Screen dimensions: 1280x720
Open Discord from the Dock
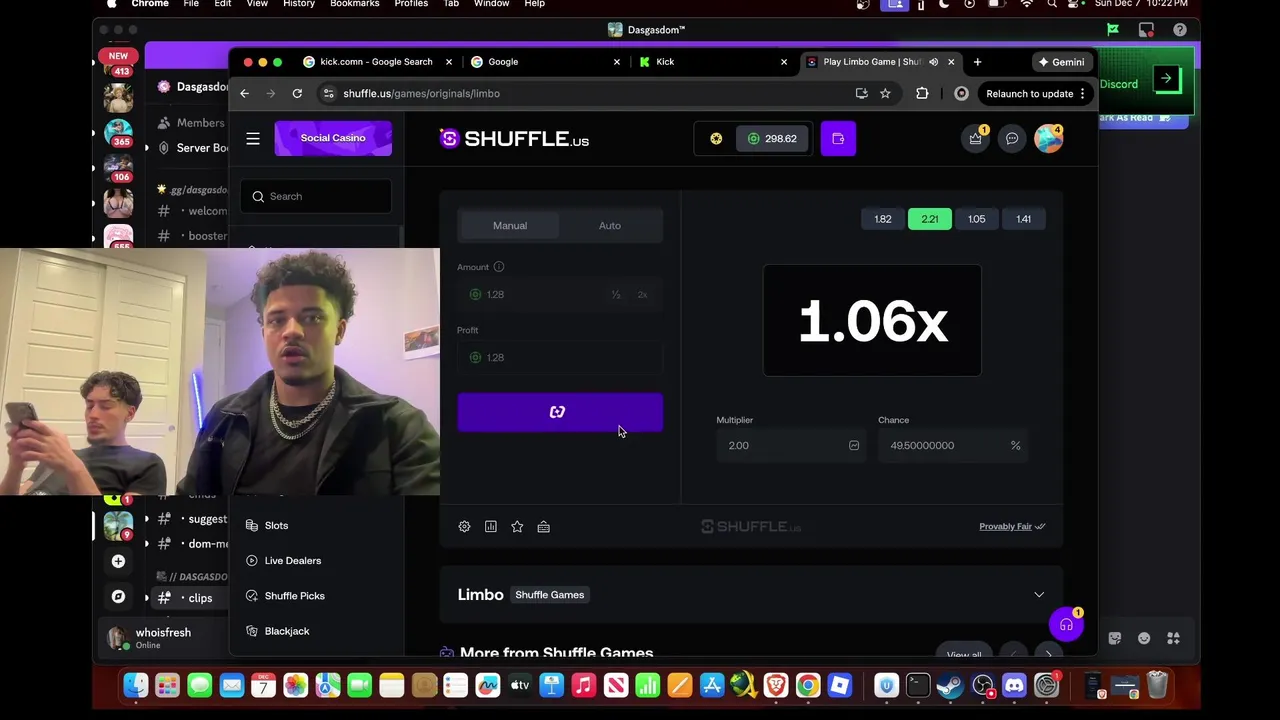[1014, 685]
